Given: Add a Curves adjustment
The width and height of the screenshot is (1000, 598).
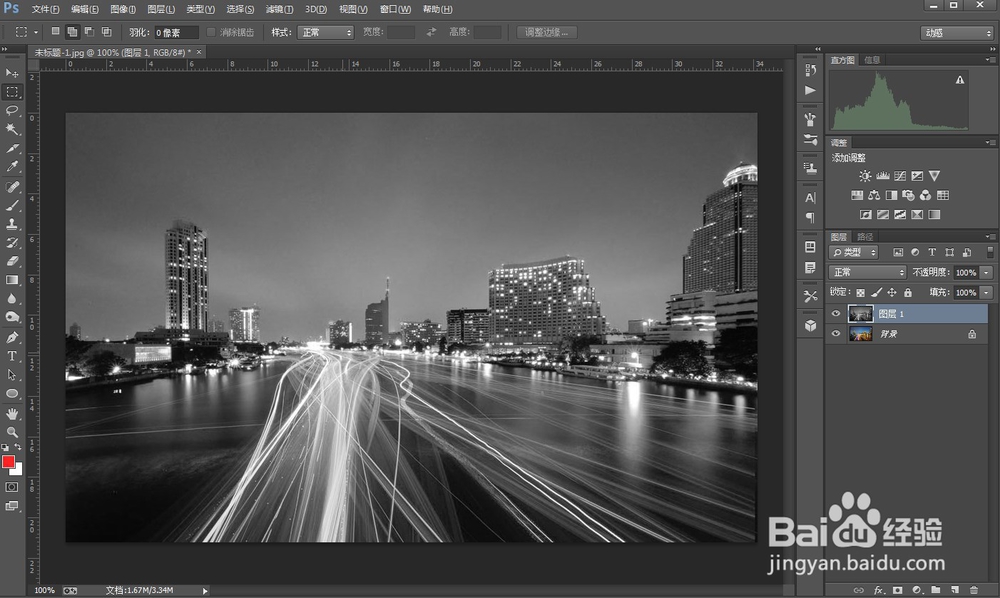Looking at the screenshot, I should (900, 176).
